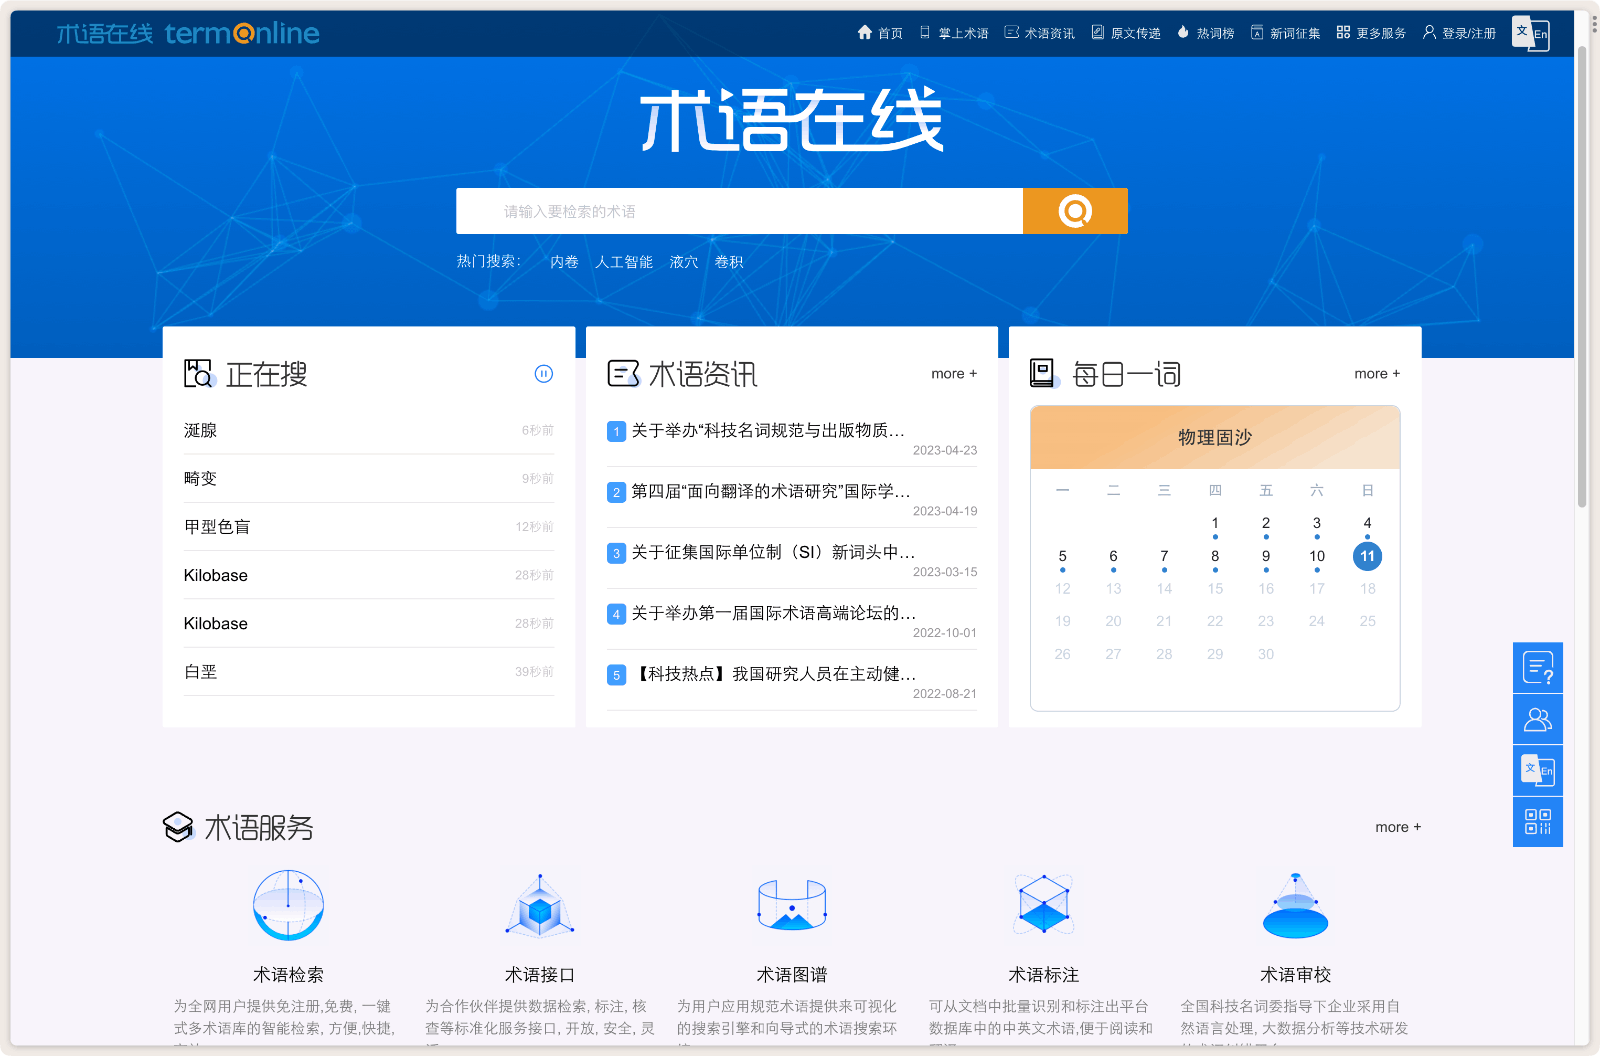This screenshot has width=1600, height=1056.
Task: Search the hot term 人工智能
Action: point(623,261)
